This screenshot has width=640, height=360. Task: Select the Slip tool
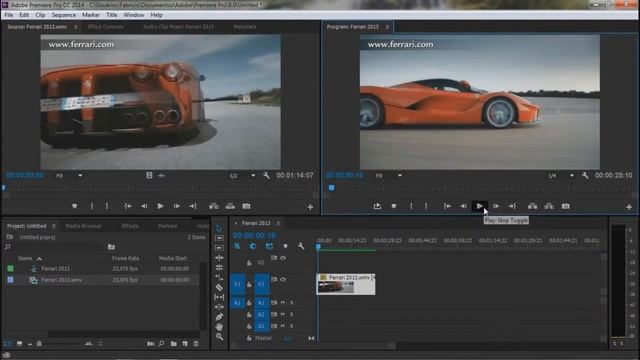pos(219,297)
